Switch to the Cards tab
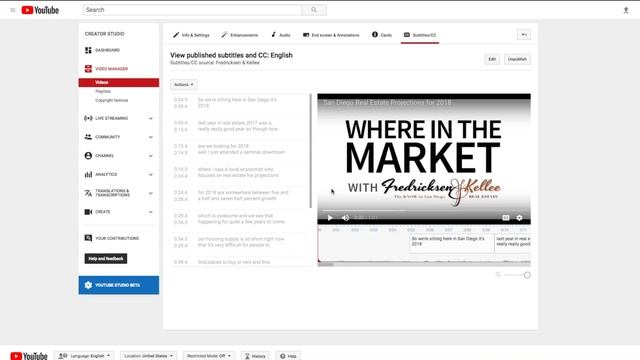The image size is (640, 360). pyautogui.click(x=382, y=35)
